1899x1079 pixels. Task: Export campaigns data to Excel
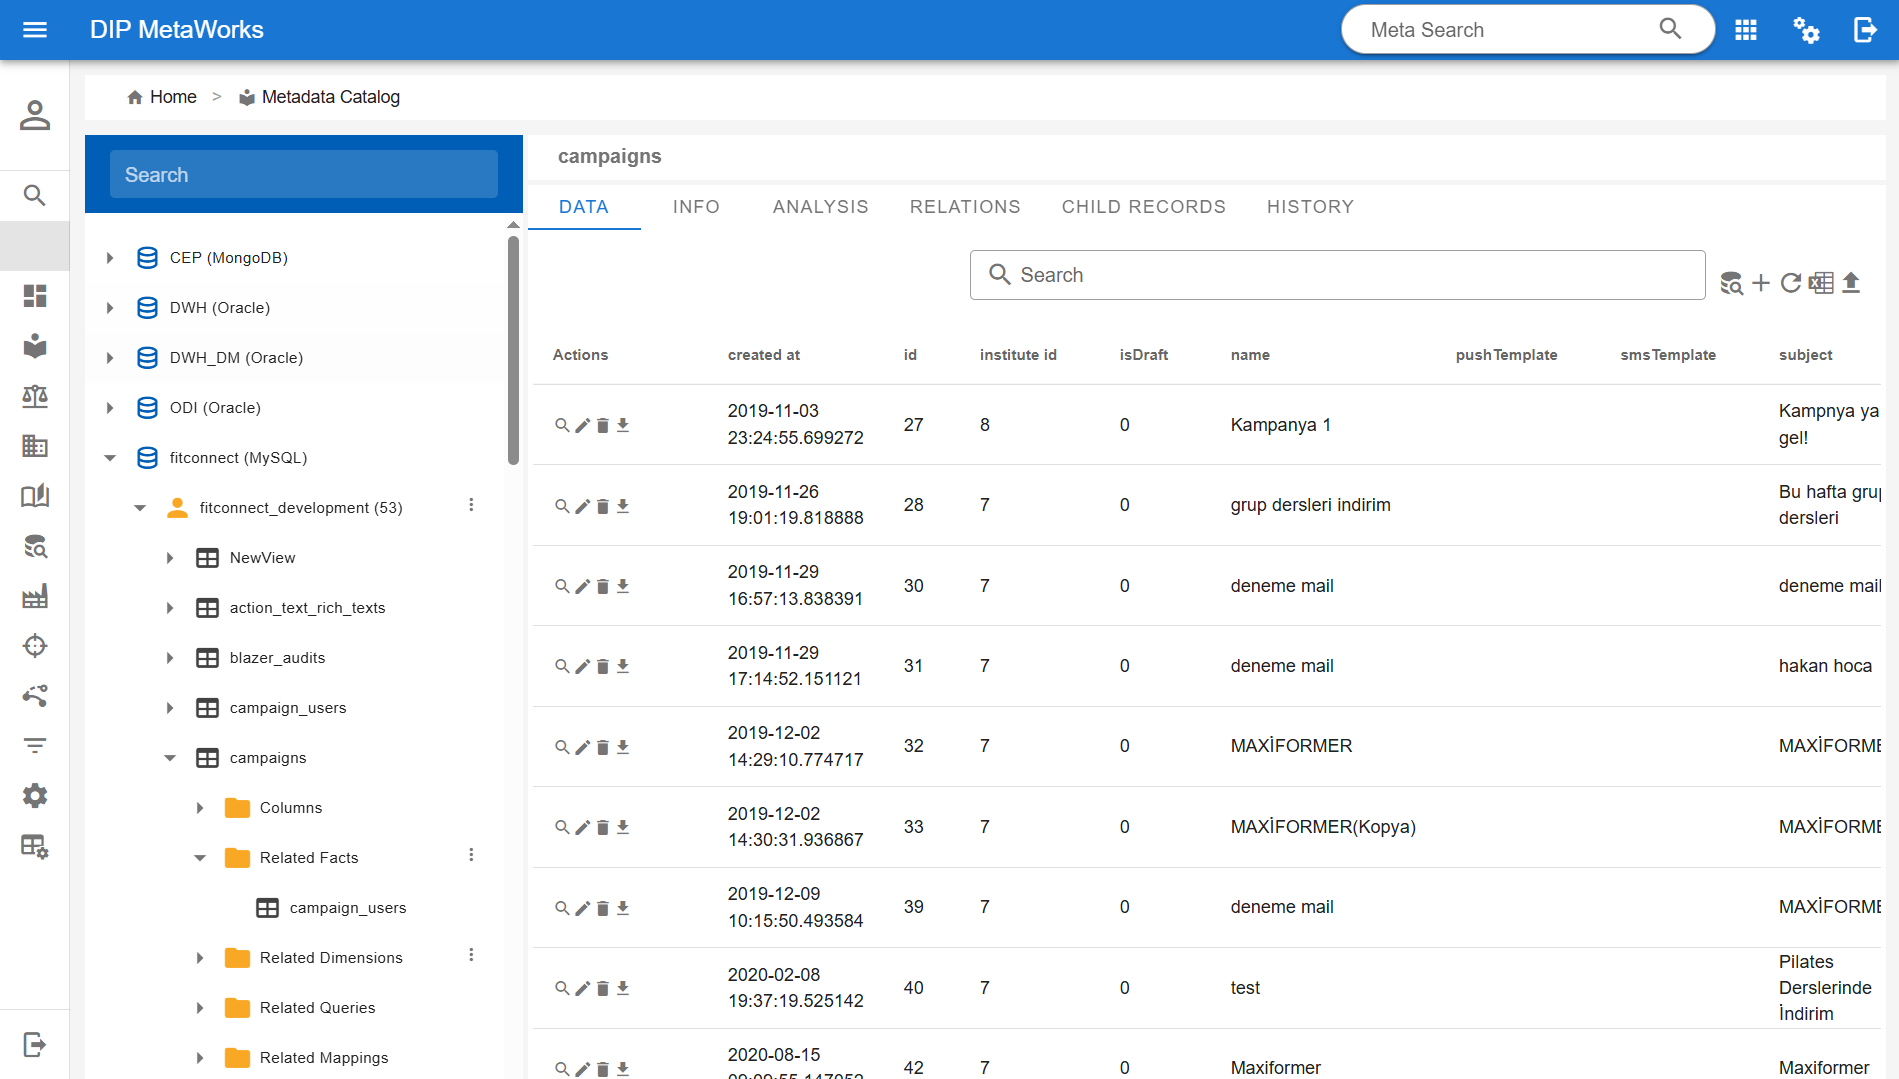click(x=1821, y=283)
